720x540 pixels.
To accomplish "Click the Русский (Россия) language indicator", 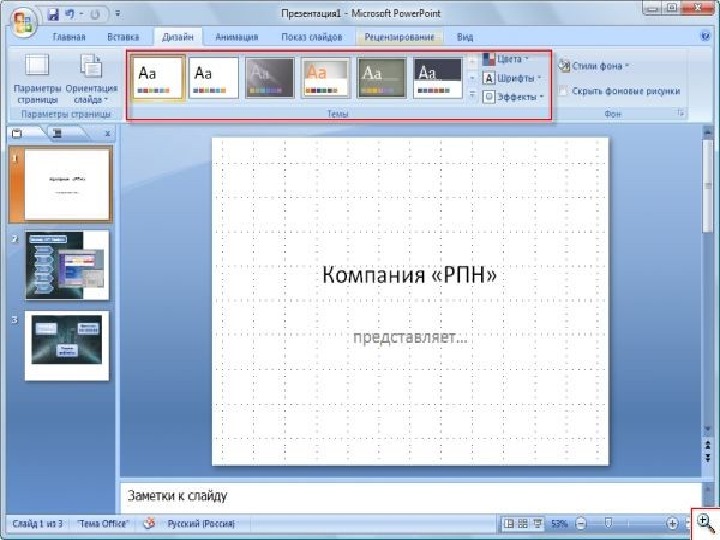I will (201, 524).
